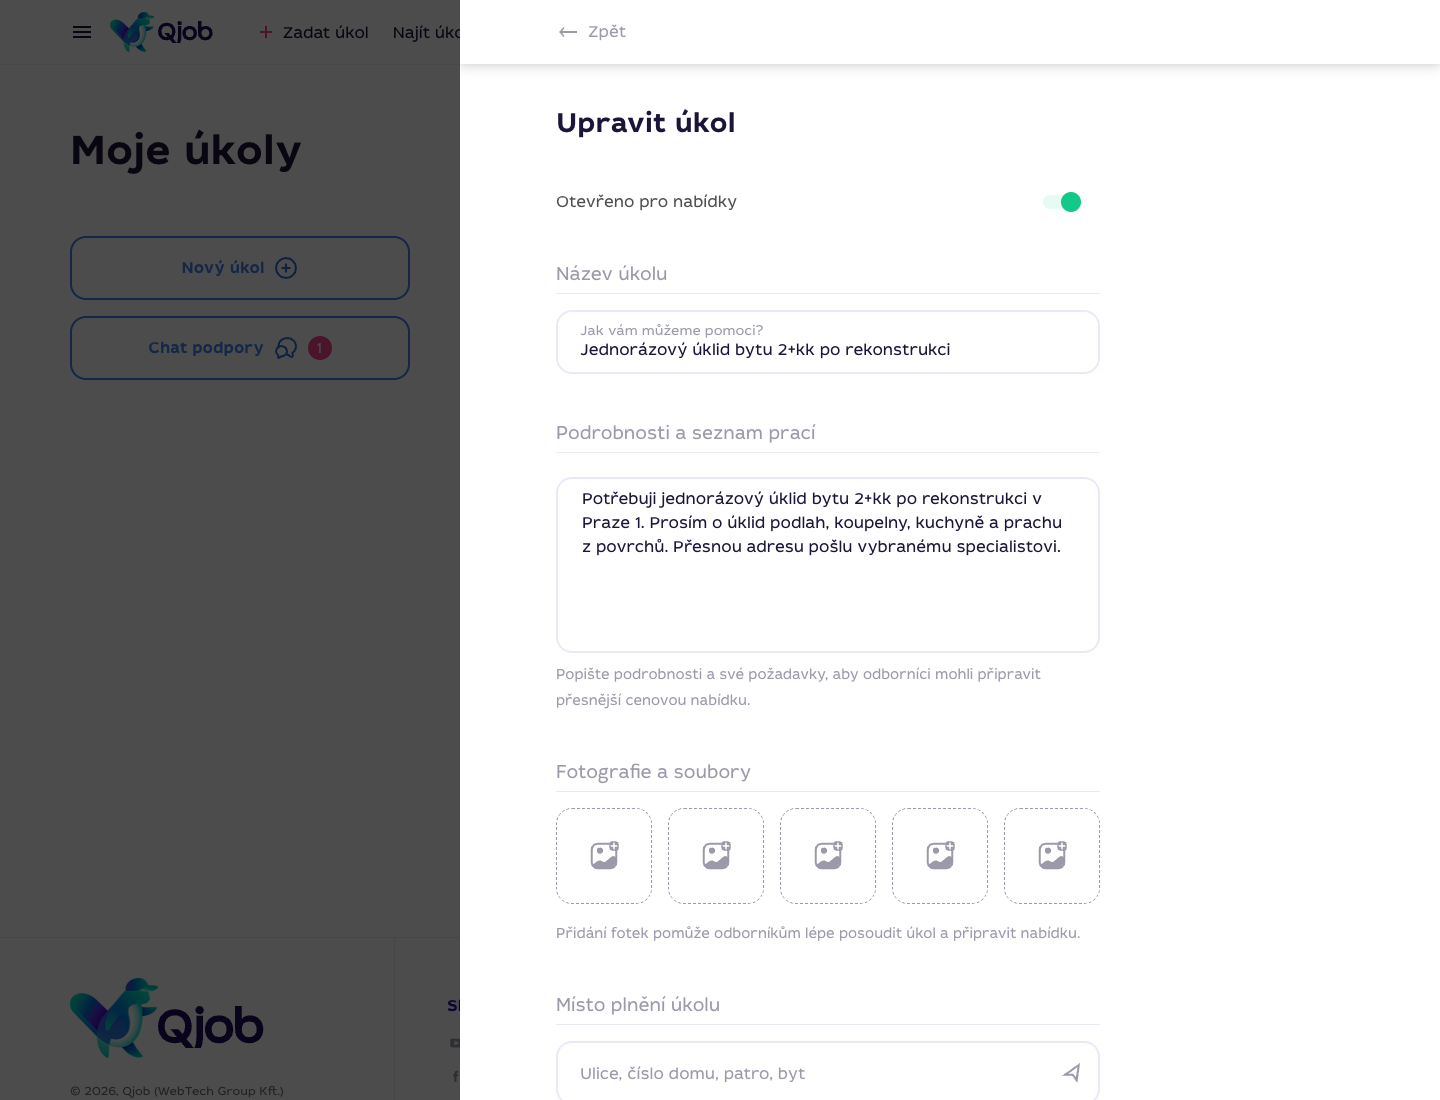1440x1100 pixels.
Task: Click the plus icon on Nový úkol
Action: pyautogui.click(x=286, y=268)
